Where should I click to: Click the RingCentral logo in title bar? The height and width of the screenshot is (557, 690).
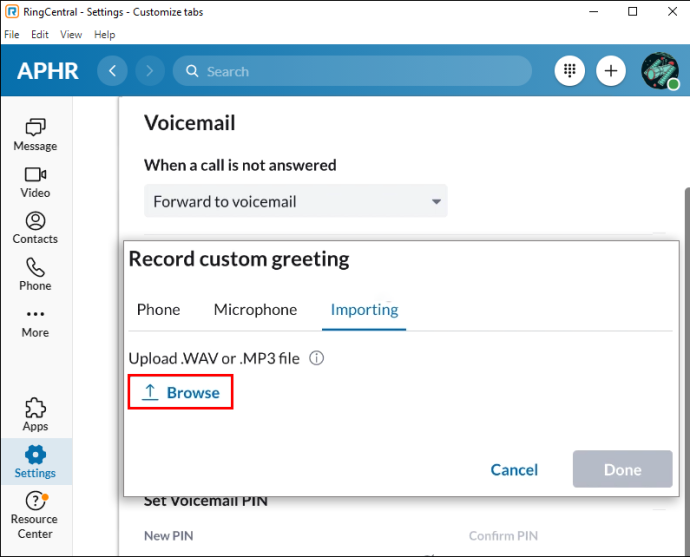pos(12,12)
